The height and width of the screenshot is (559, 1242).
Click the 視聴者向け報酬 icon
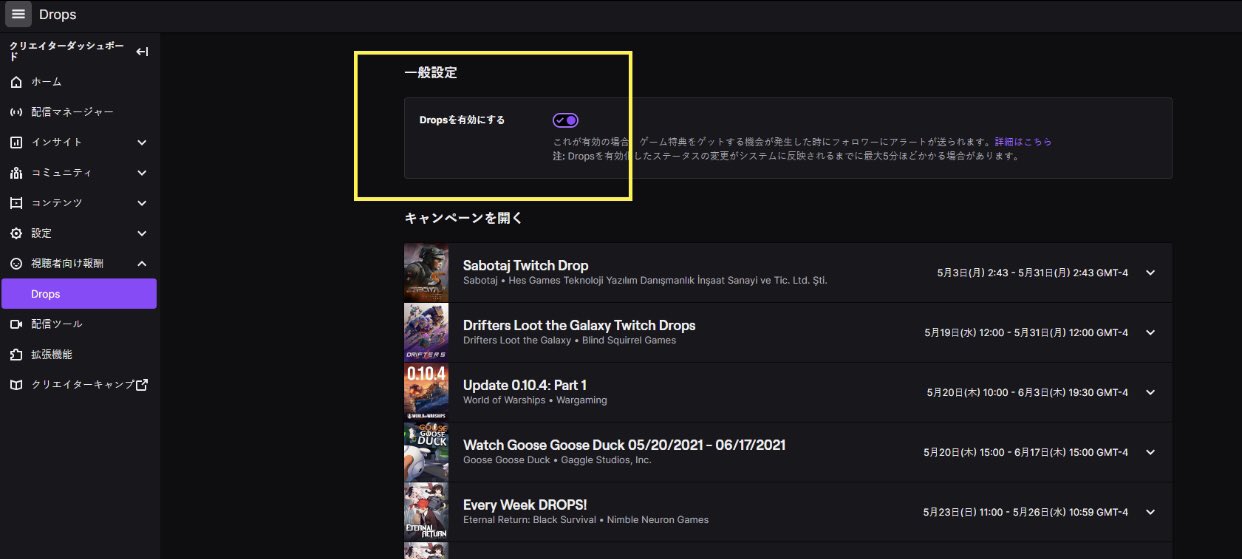coord(16,263)
